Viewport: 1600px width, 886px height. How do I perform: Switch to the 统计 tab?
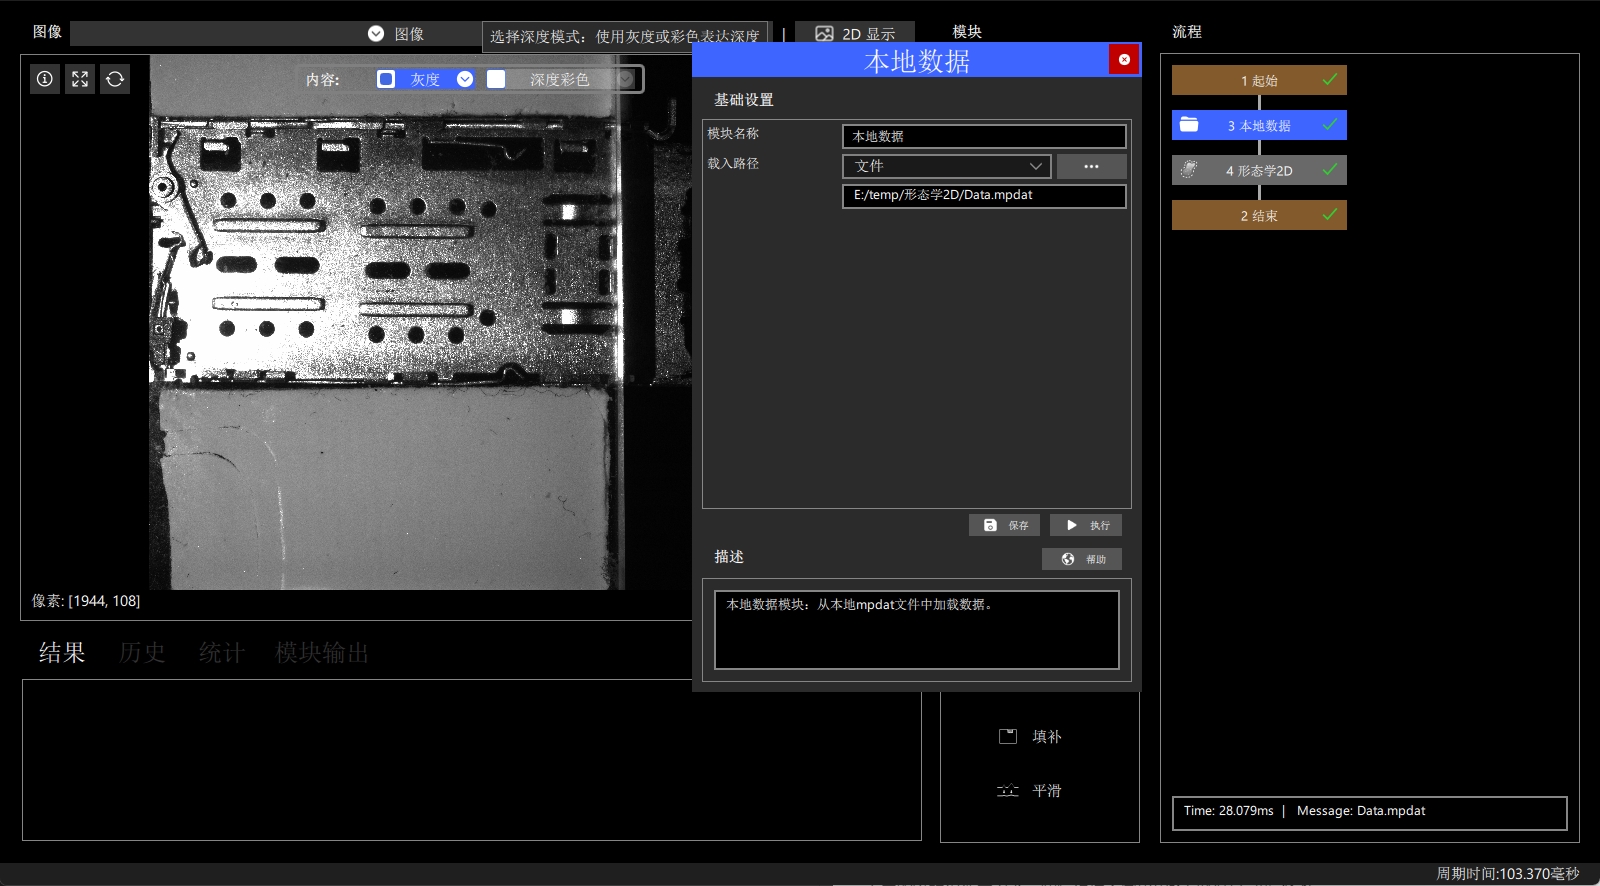tap(222, 653)
